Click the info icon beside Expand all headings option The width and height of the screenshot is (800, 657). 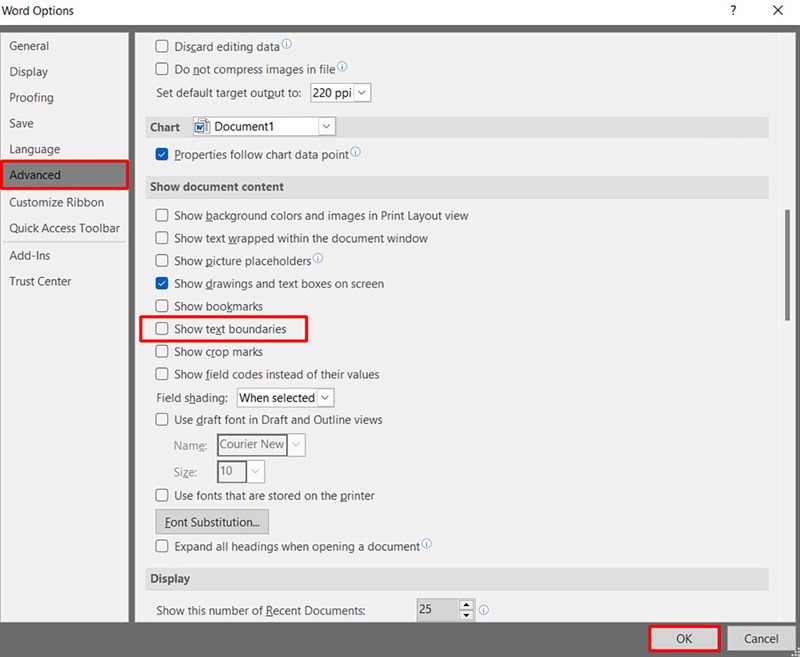click(x=424, y=546)
